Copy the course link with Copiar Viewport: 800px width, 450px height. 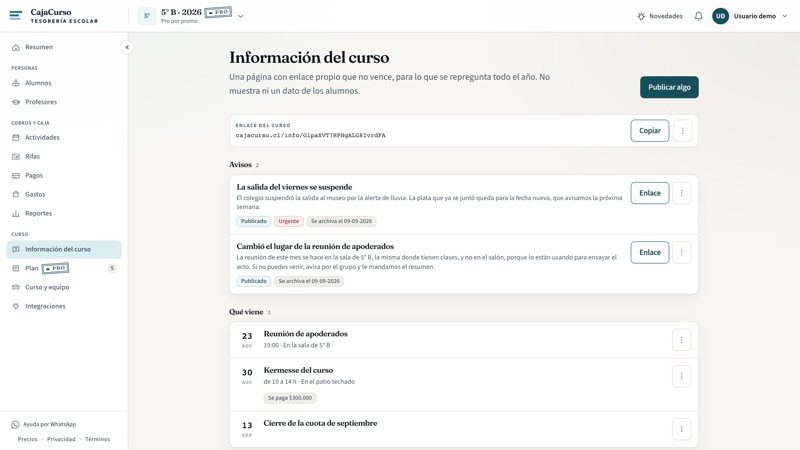[649, 131]
